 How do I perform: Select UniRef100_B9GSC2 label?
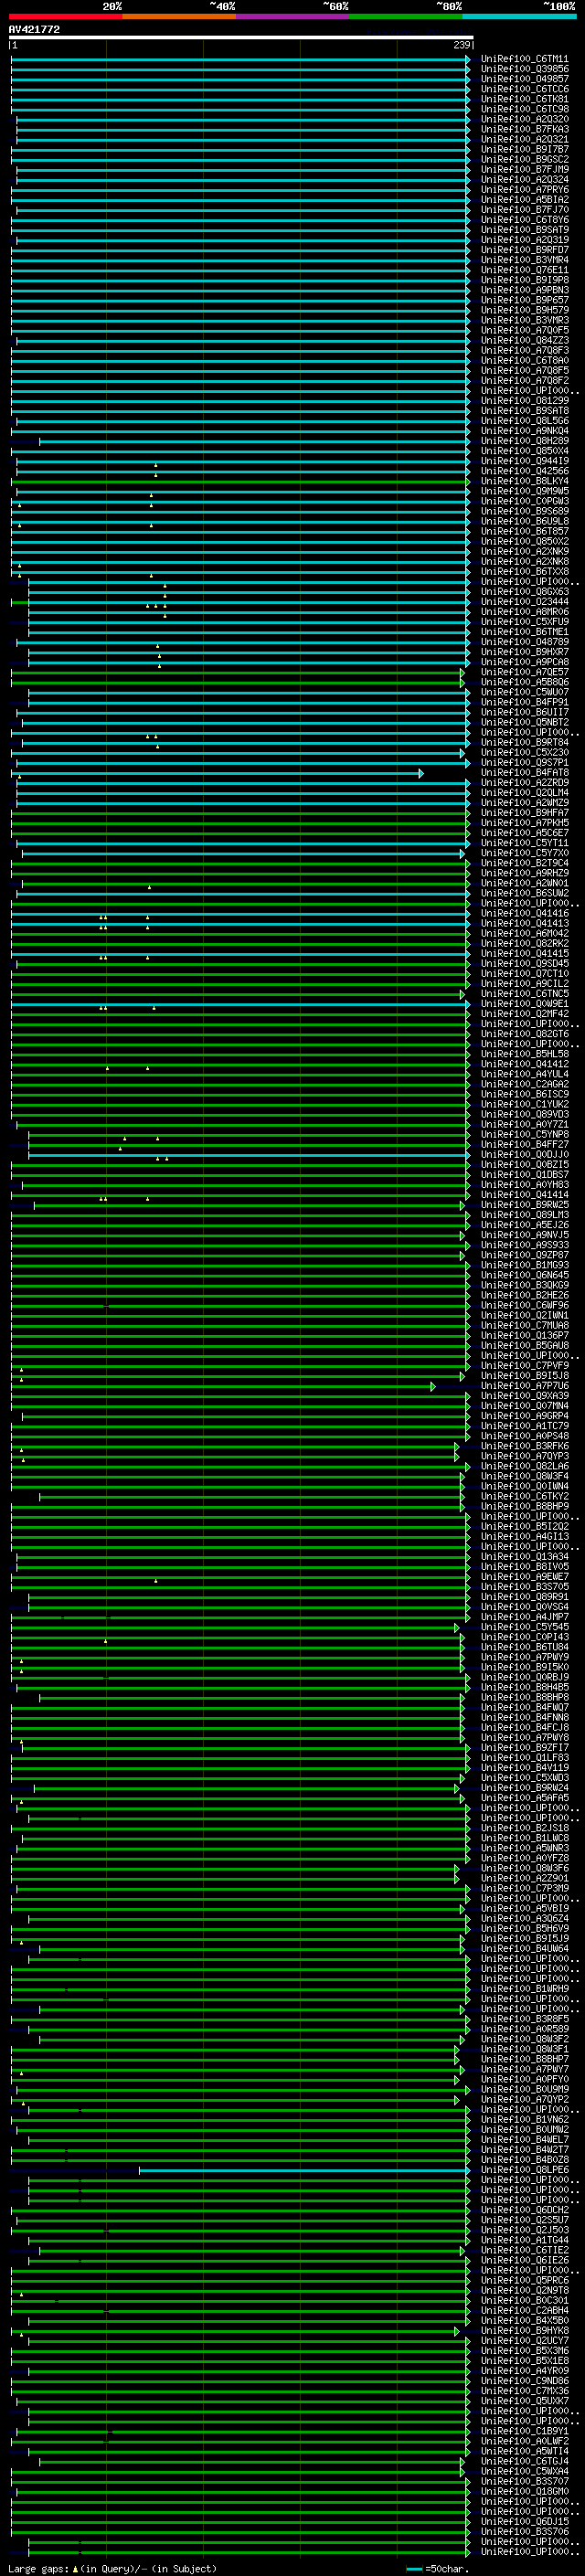click(x=524, y=159)
